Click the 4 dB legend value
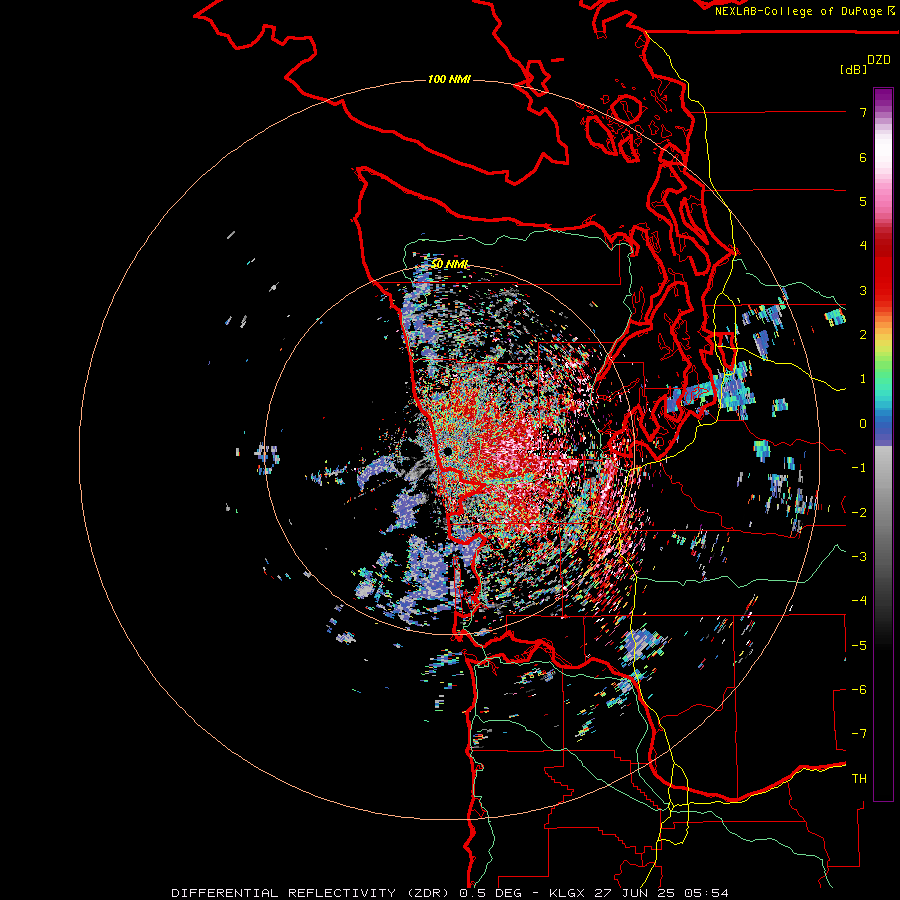This screenshot has width=900, height=900. point(863,246)
